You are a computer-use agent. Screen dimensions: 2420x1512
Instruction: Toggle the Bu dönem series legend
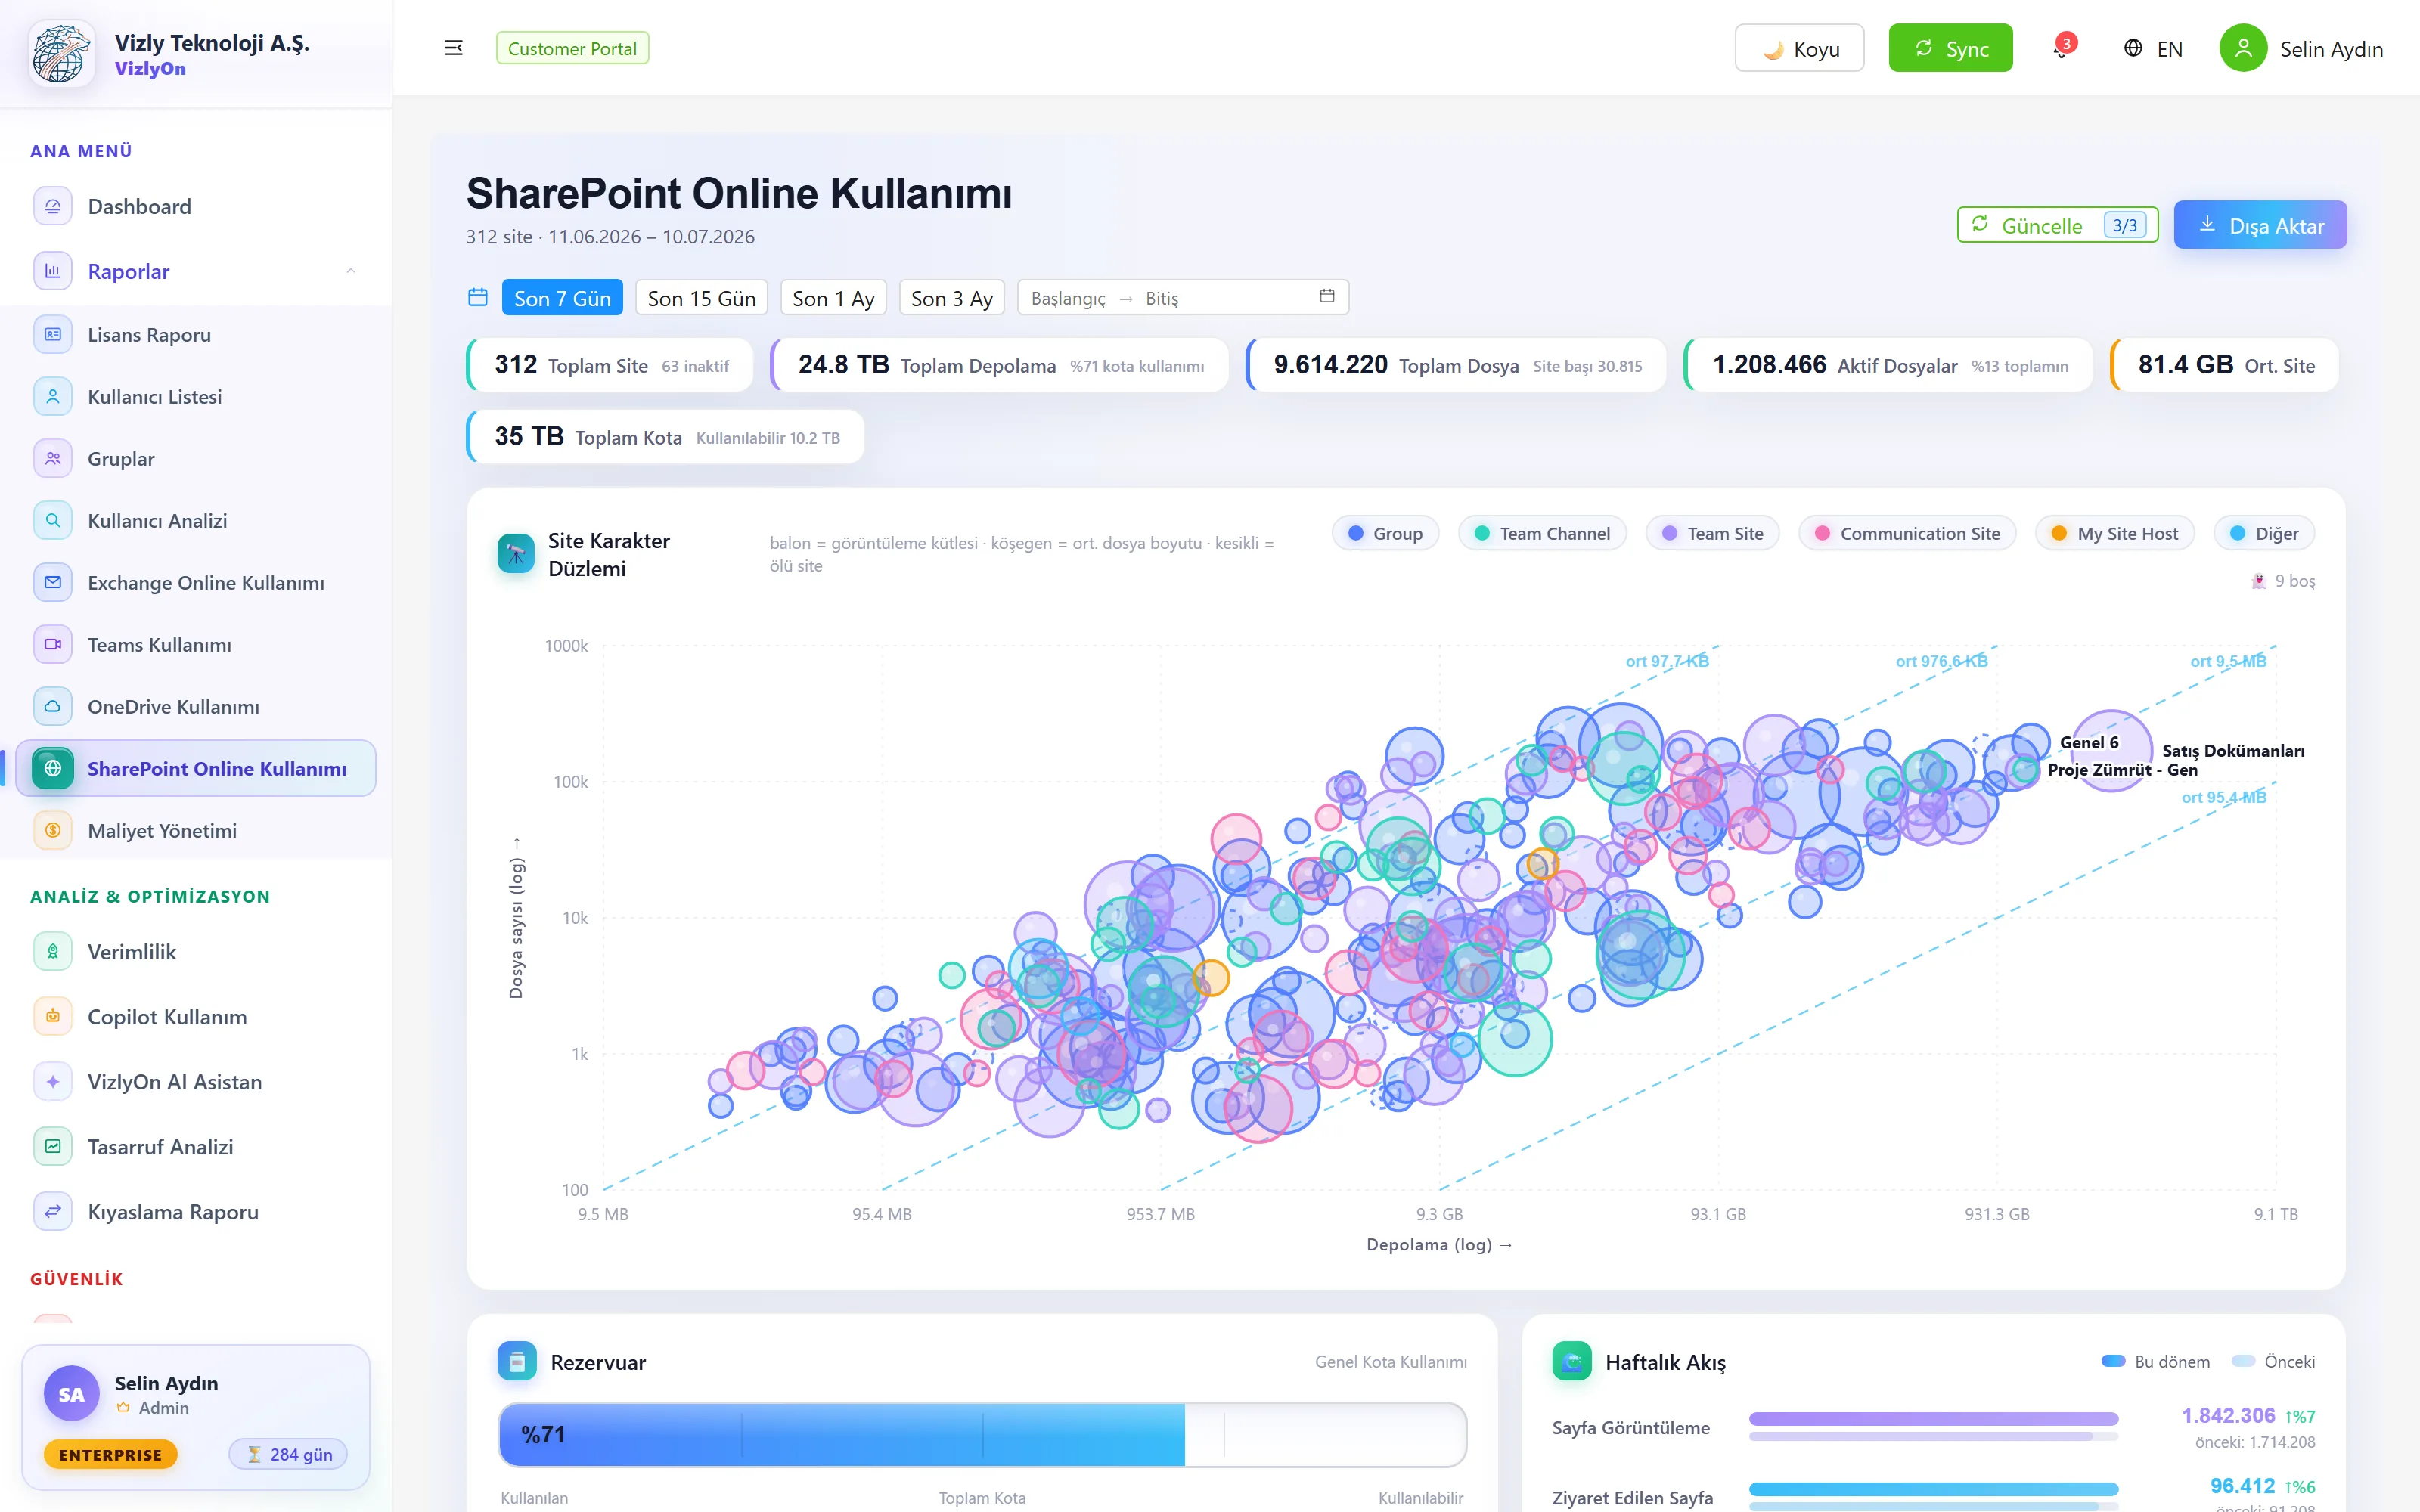click(x=2156, y=1361)
